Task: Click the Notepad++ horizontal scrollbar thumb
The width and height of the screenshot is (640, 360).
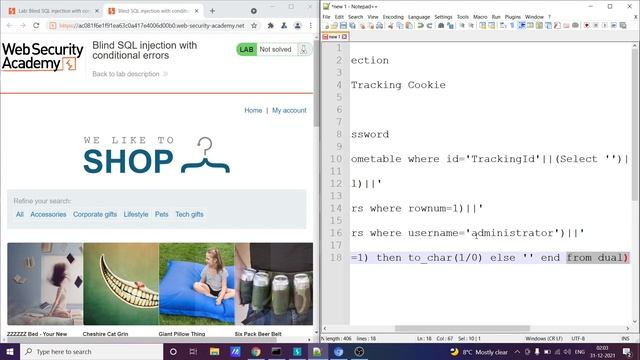Action: [x=462, y=328]
